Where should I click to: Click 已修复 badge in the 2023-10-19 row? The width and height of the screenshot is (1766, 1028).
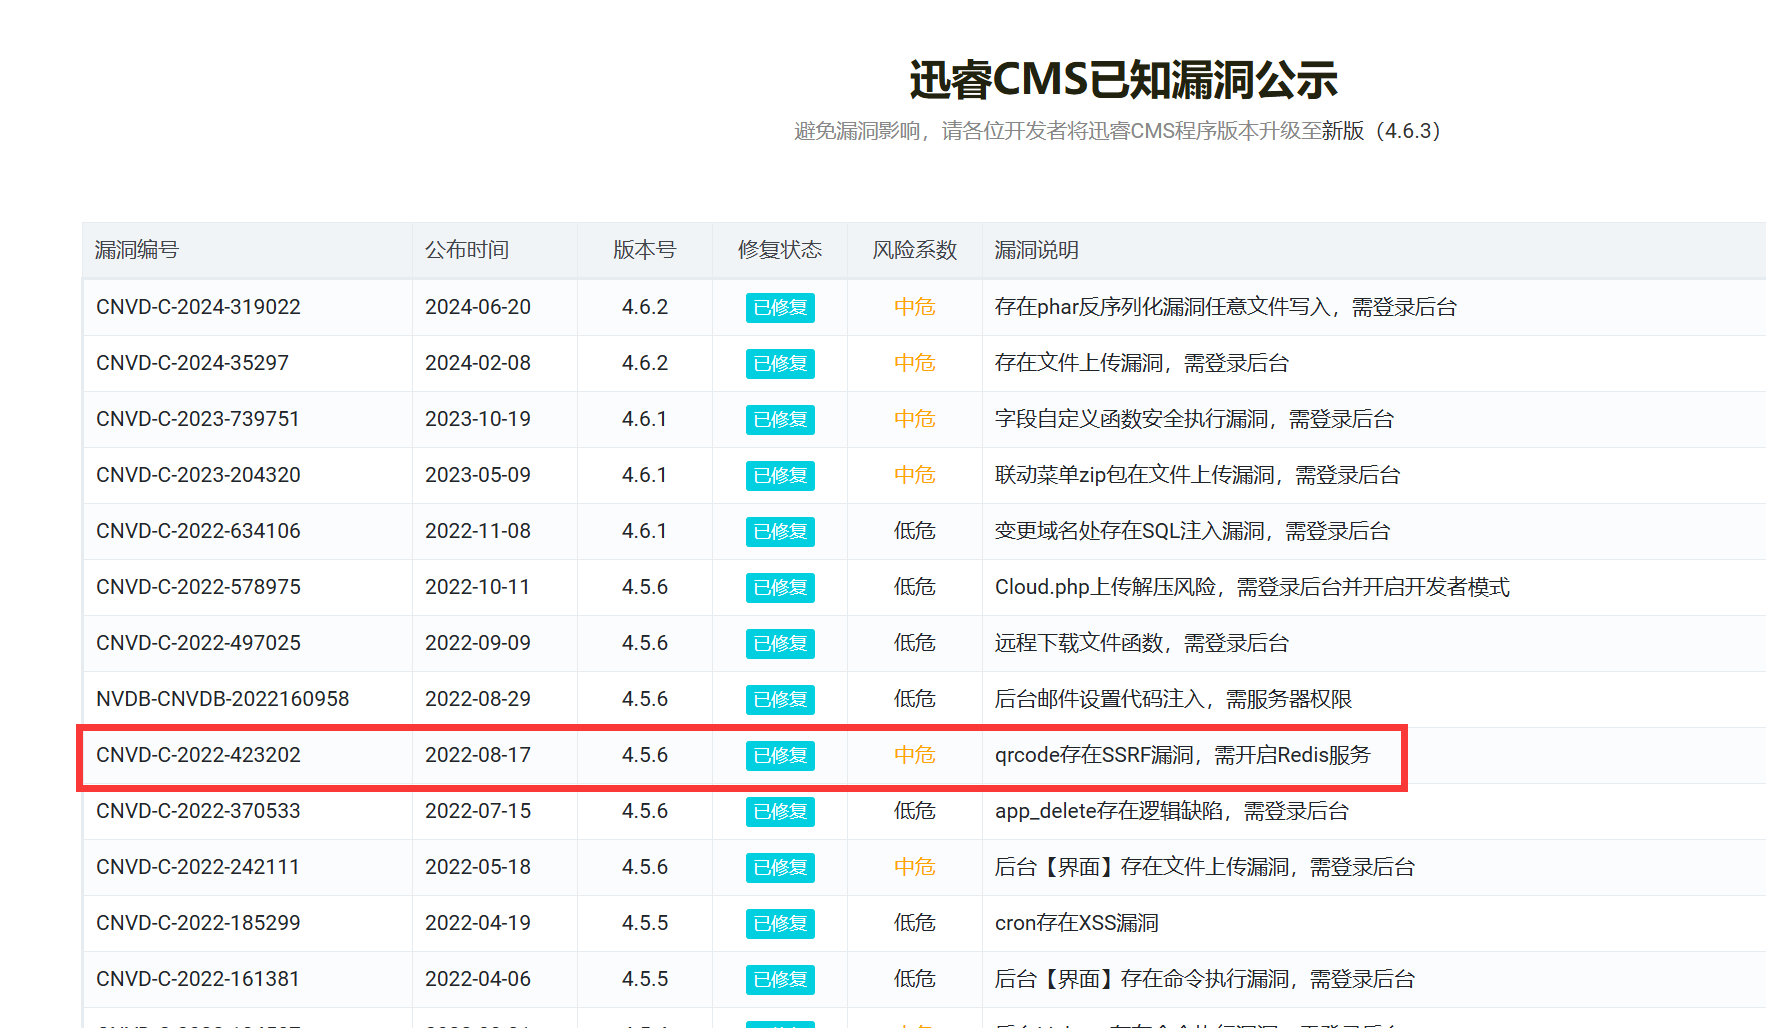click(x=780, y=420)
